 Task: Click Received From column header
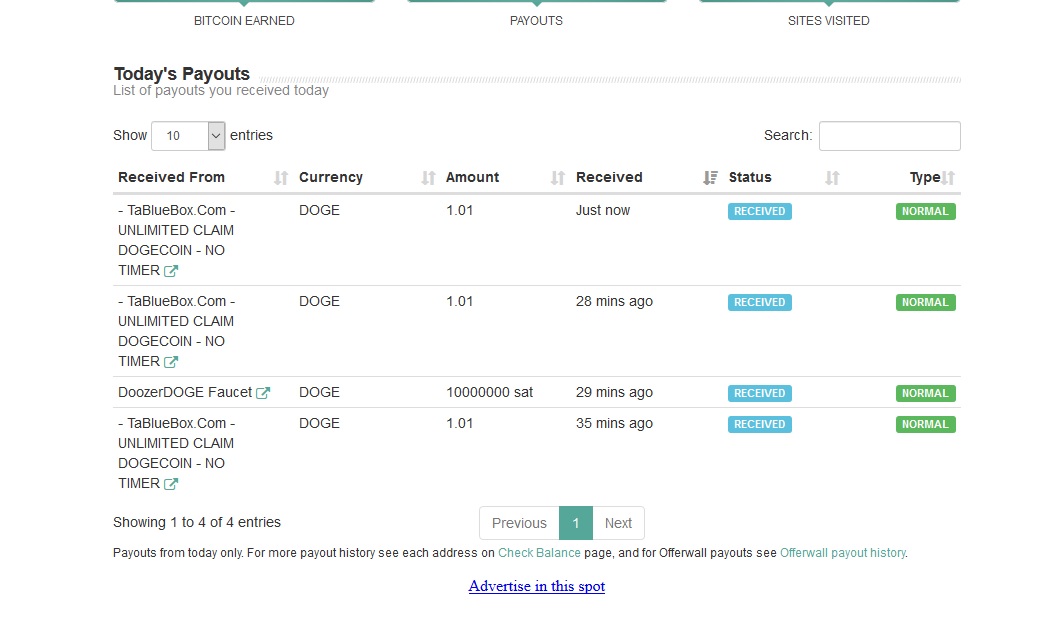pyautogui.click(x=172, y=177)
